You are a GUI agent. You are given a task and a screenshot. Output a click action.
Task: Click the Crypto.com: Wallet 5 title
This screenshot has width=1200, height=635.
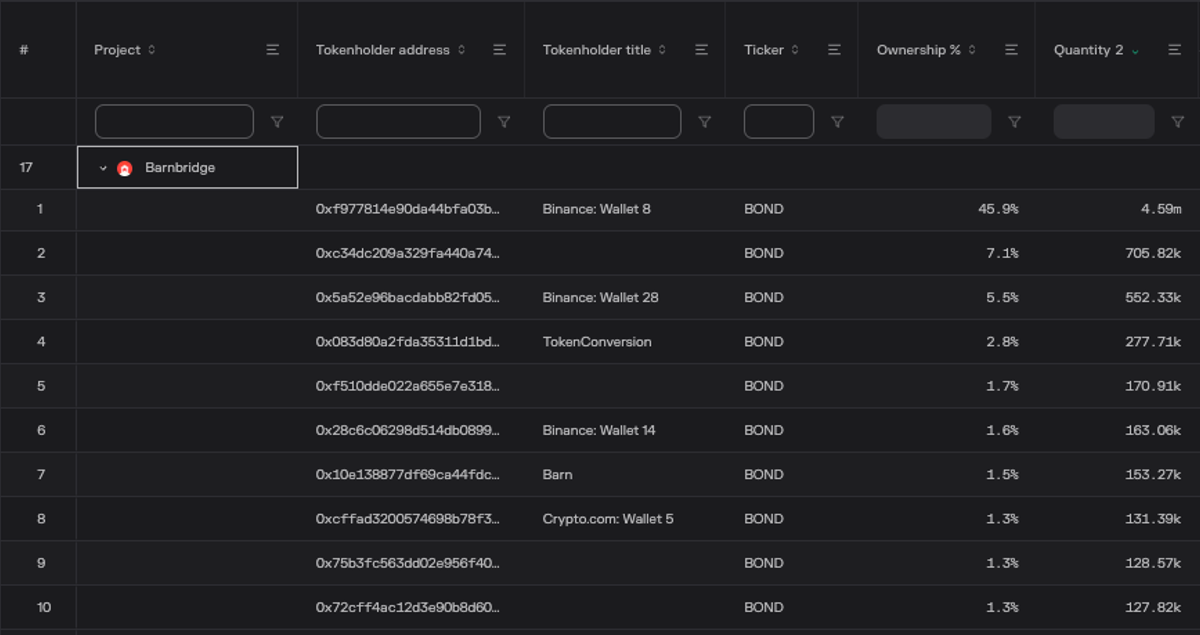[608, 519]
